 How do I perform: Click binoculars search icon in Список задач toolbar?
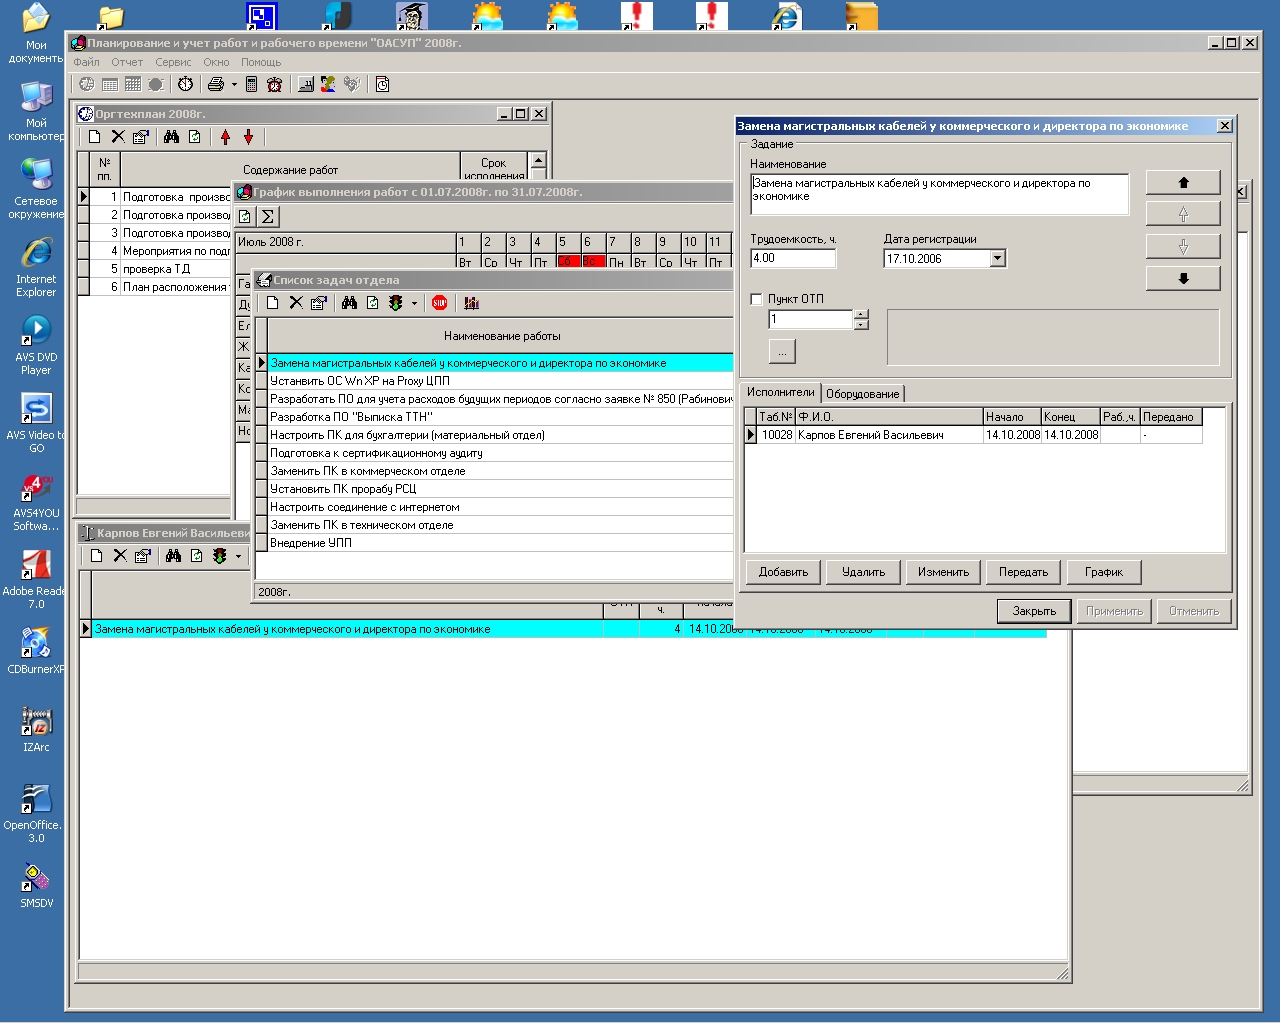(349, 303)
